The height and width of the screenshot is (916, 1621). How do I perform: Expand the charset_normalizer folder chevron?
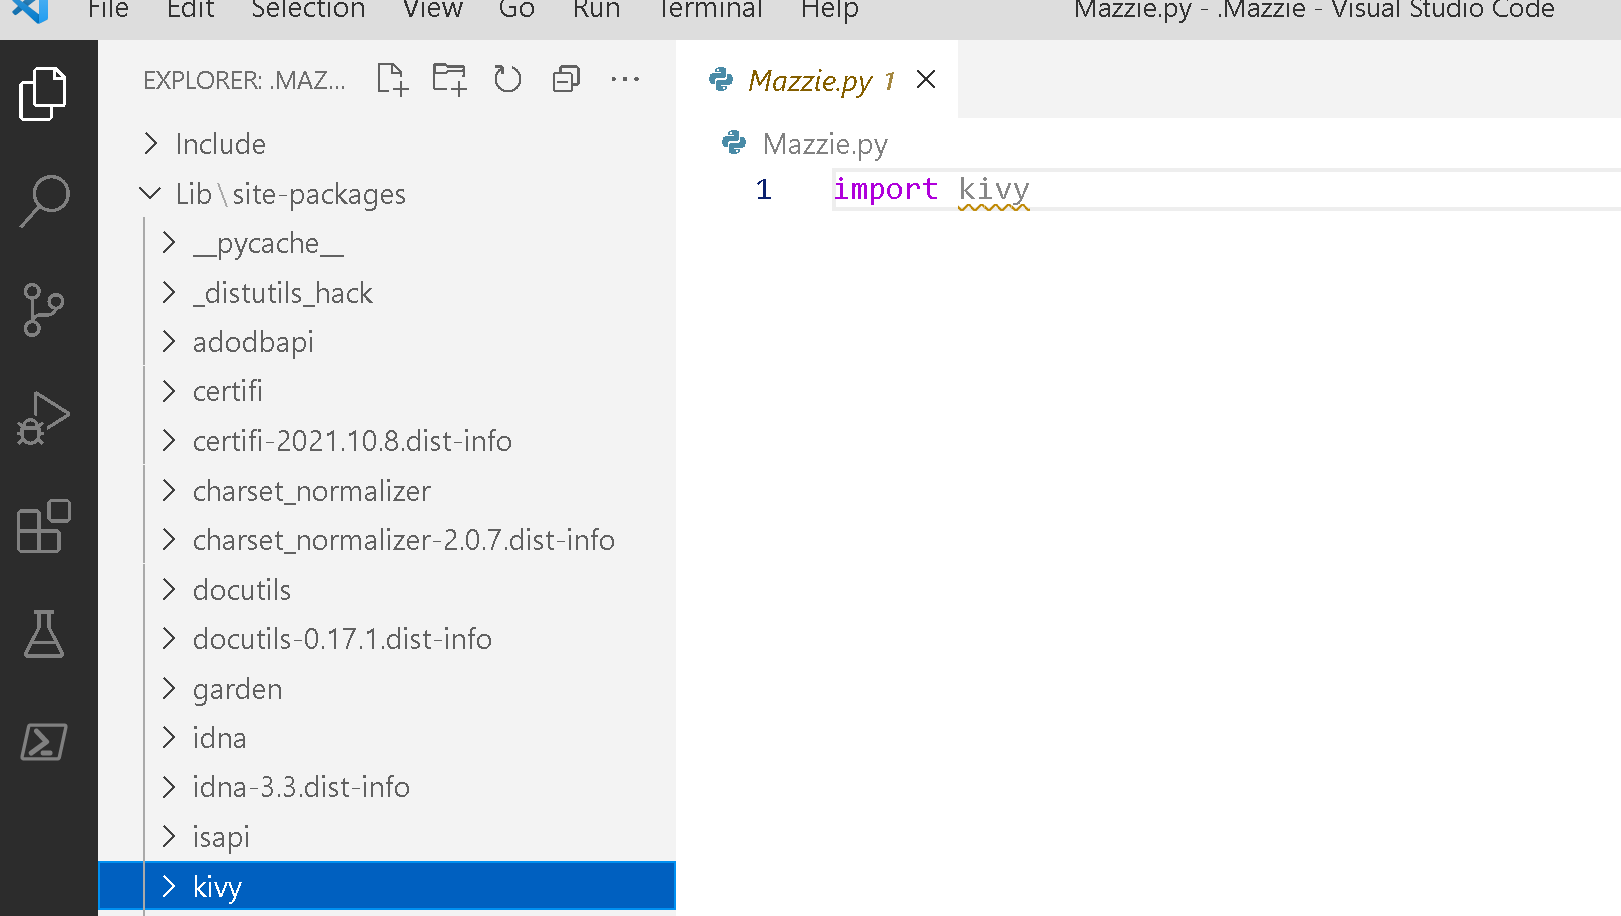tap(169, 490)
